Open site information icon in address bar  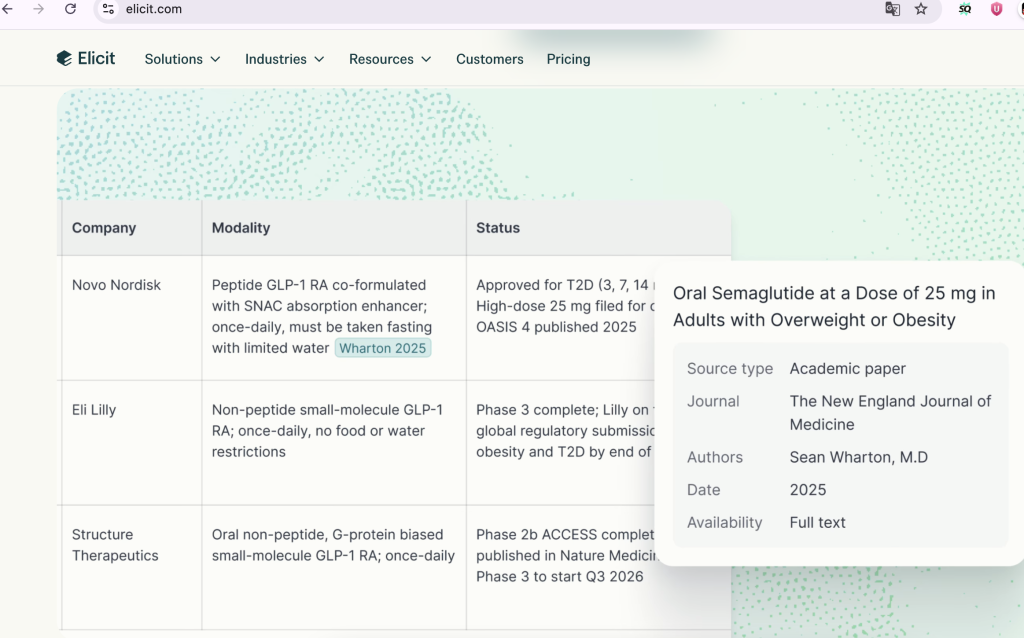[x=108, y=9]
